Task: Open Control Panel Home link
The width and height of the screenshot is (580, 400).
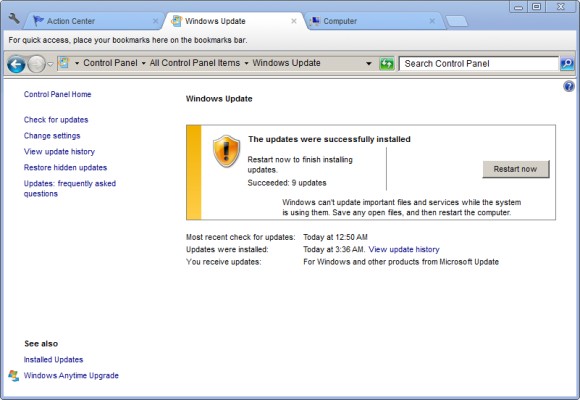Action: coord(57,94)
